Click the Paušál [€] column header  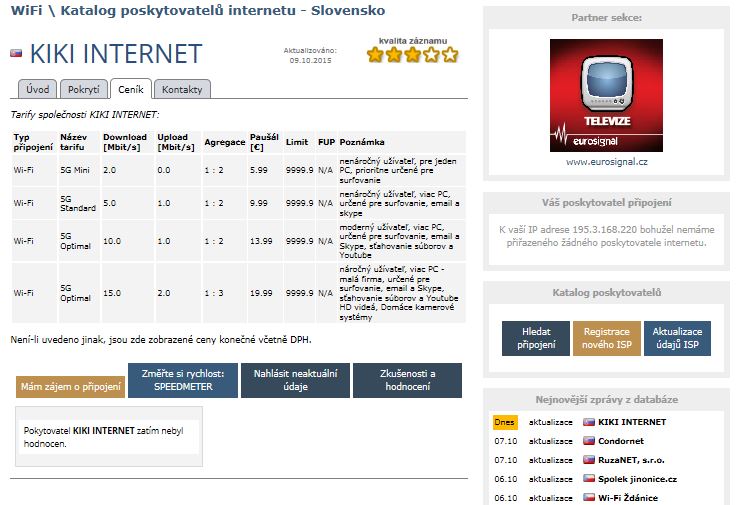coord(264,142)
